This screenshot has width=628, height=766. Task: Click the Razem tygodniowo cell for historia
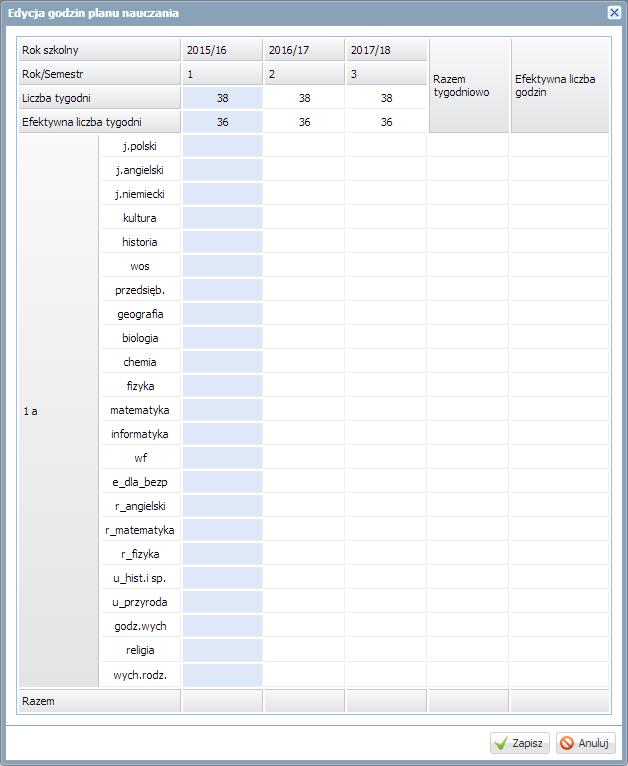469,241
